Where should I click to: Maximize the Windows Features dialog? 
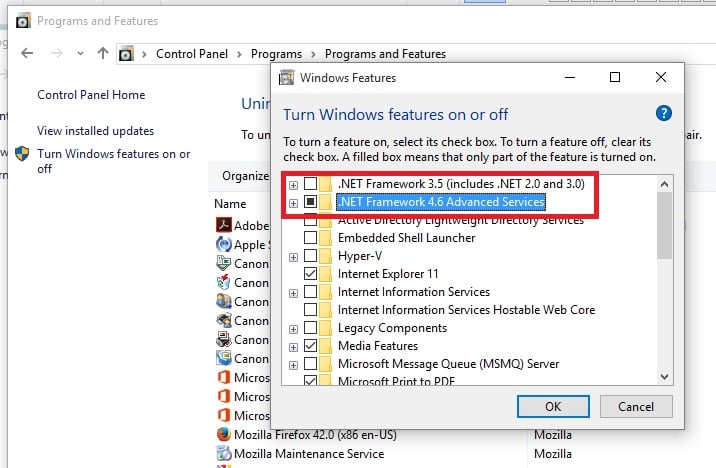pos(615,77)
